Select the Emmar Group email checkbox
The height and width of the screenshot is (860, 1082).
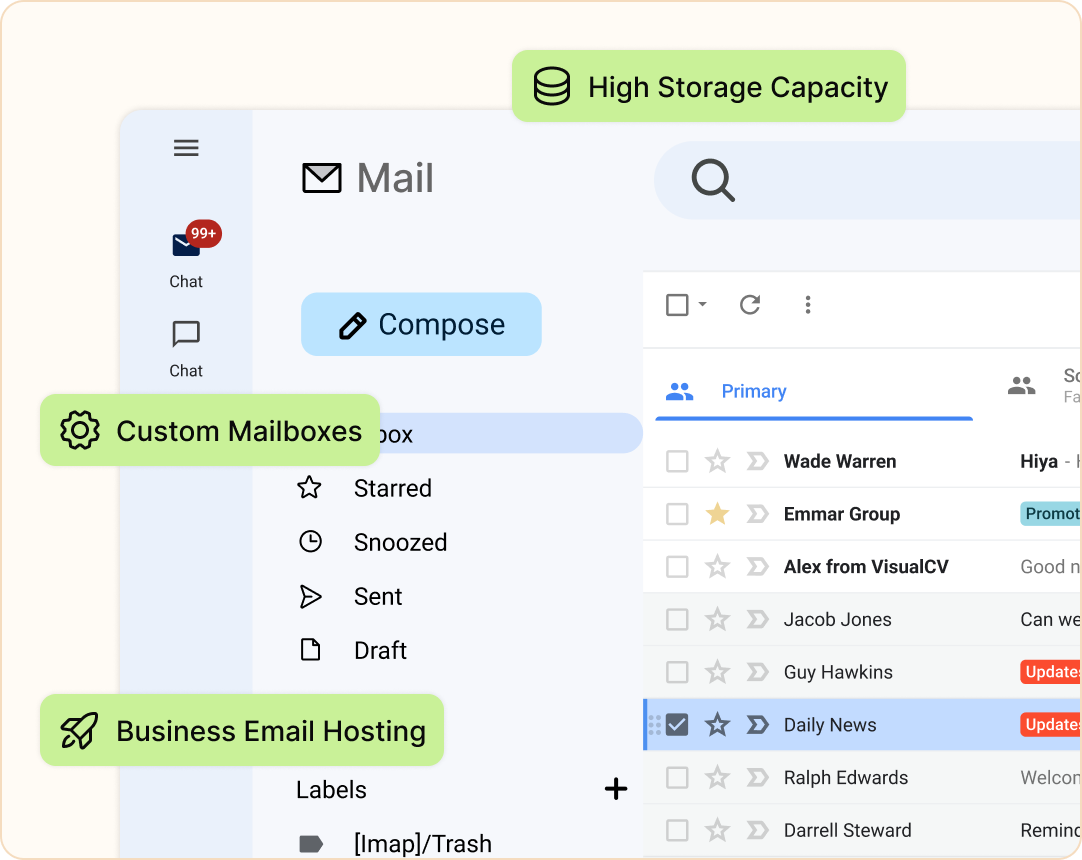click(x=677, y=514)
